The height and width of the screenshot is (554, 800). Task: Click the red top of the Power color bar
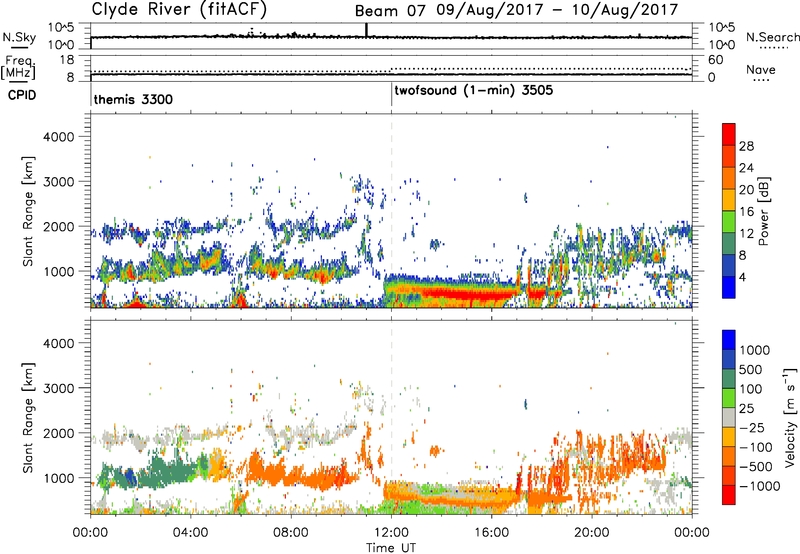729,134
